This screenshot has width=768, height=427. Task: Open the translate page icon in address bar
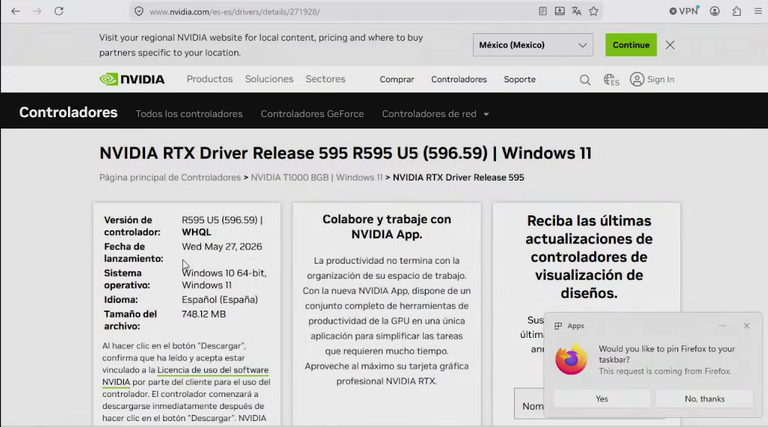(x=576, y=11)
